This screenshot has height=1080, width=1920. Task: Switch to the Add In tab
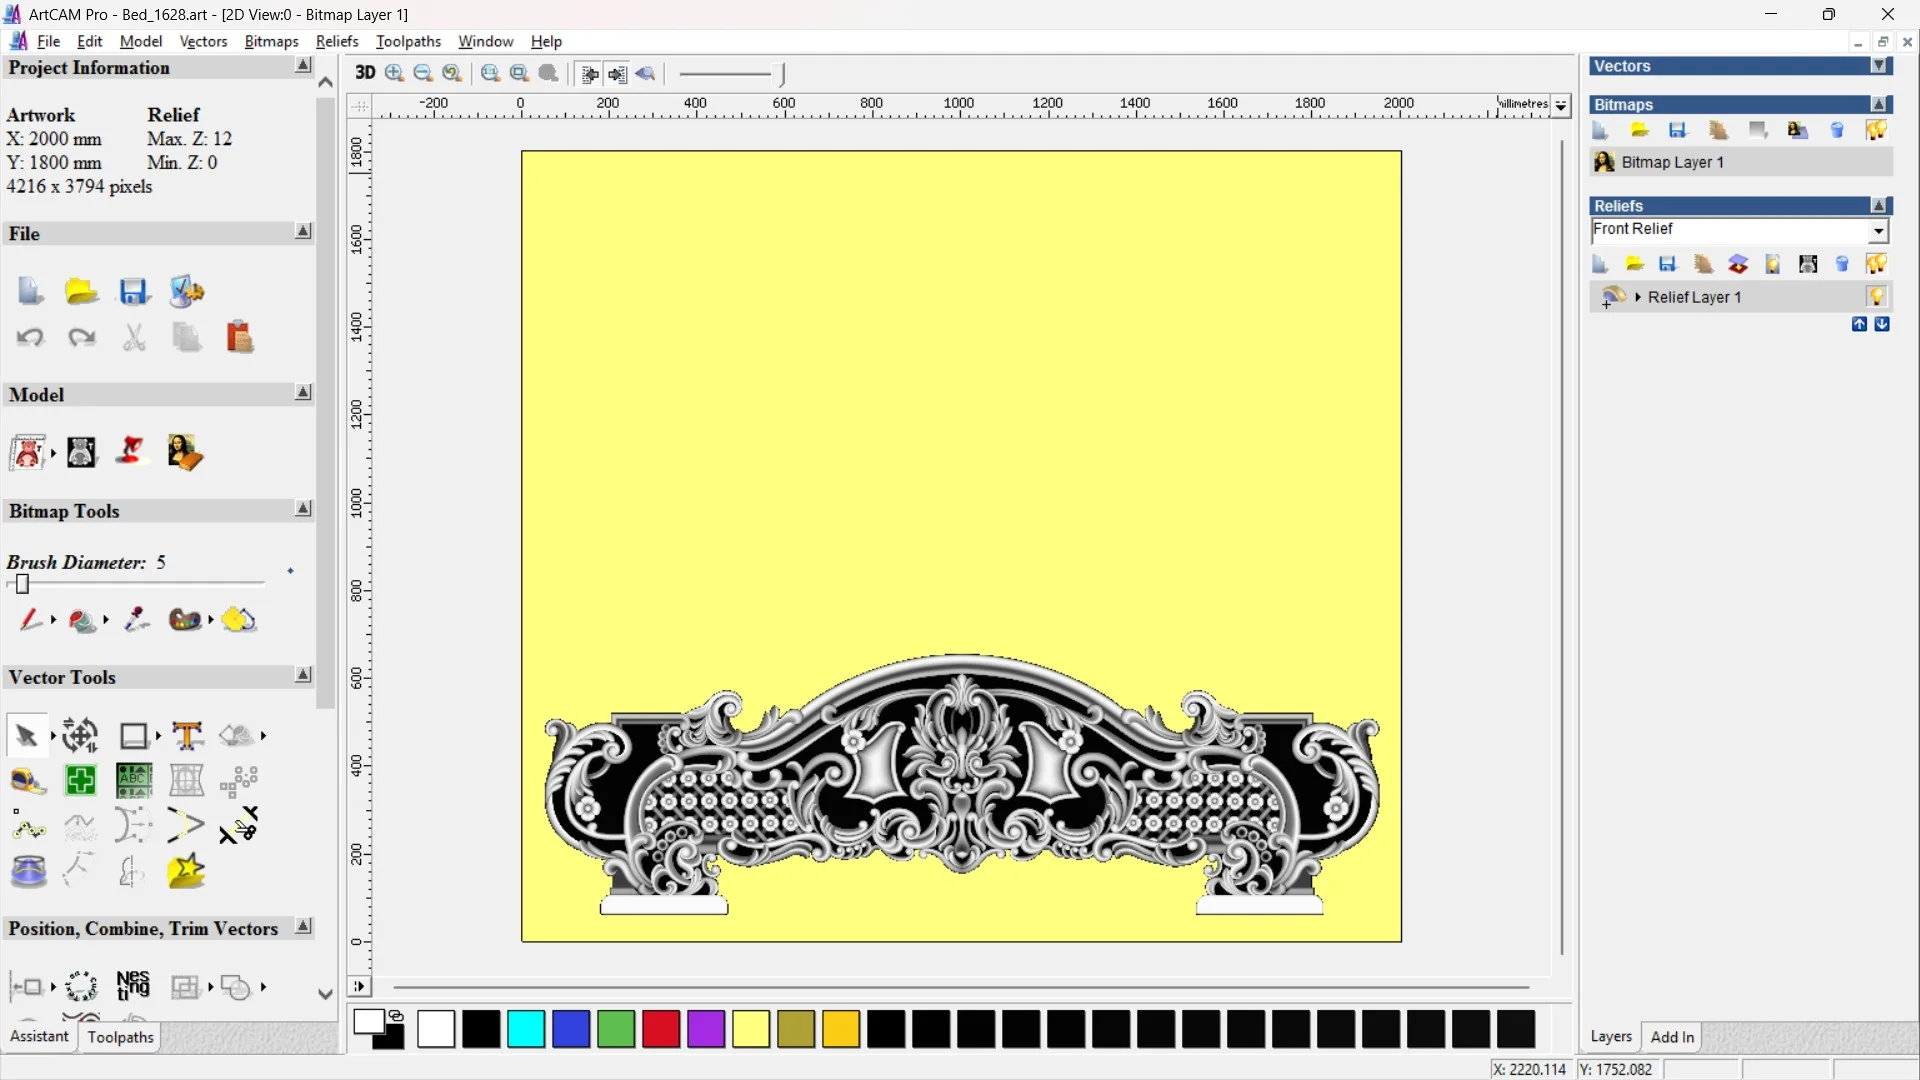(x=1672, y=1037)
